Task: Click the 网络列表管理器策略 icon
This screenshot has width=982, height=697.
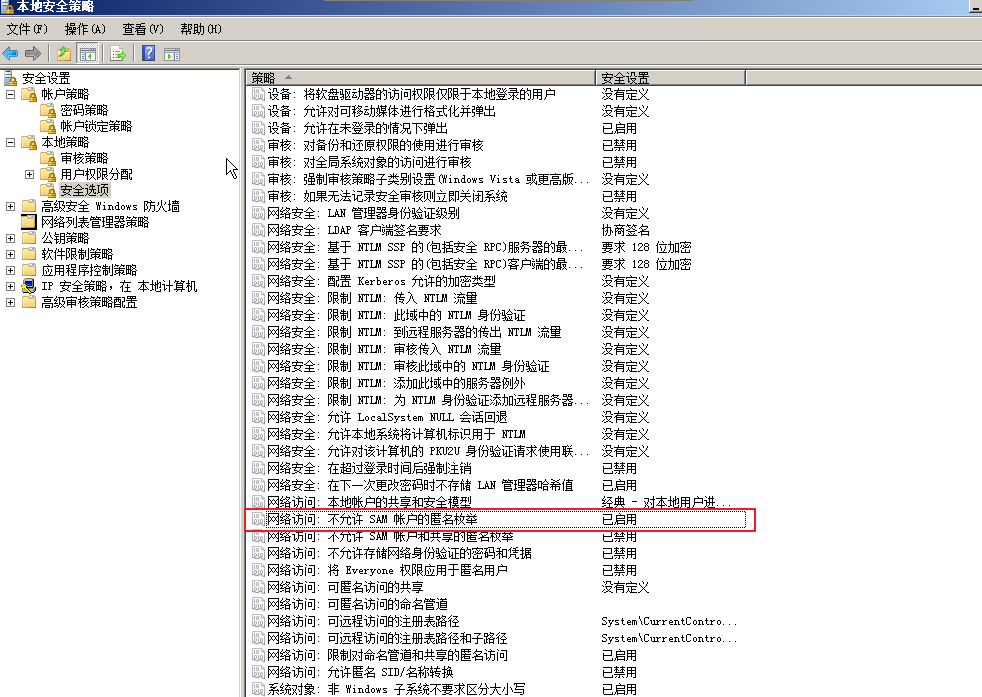Action: click(29, 222)
